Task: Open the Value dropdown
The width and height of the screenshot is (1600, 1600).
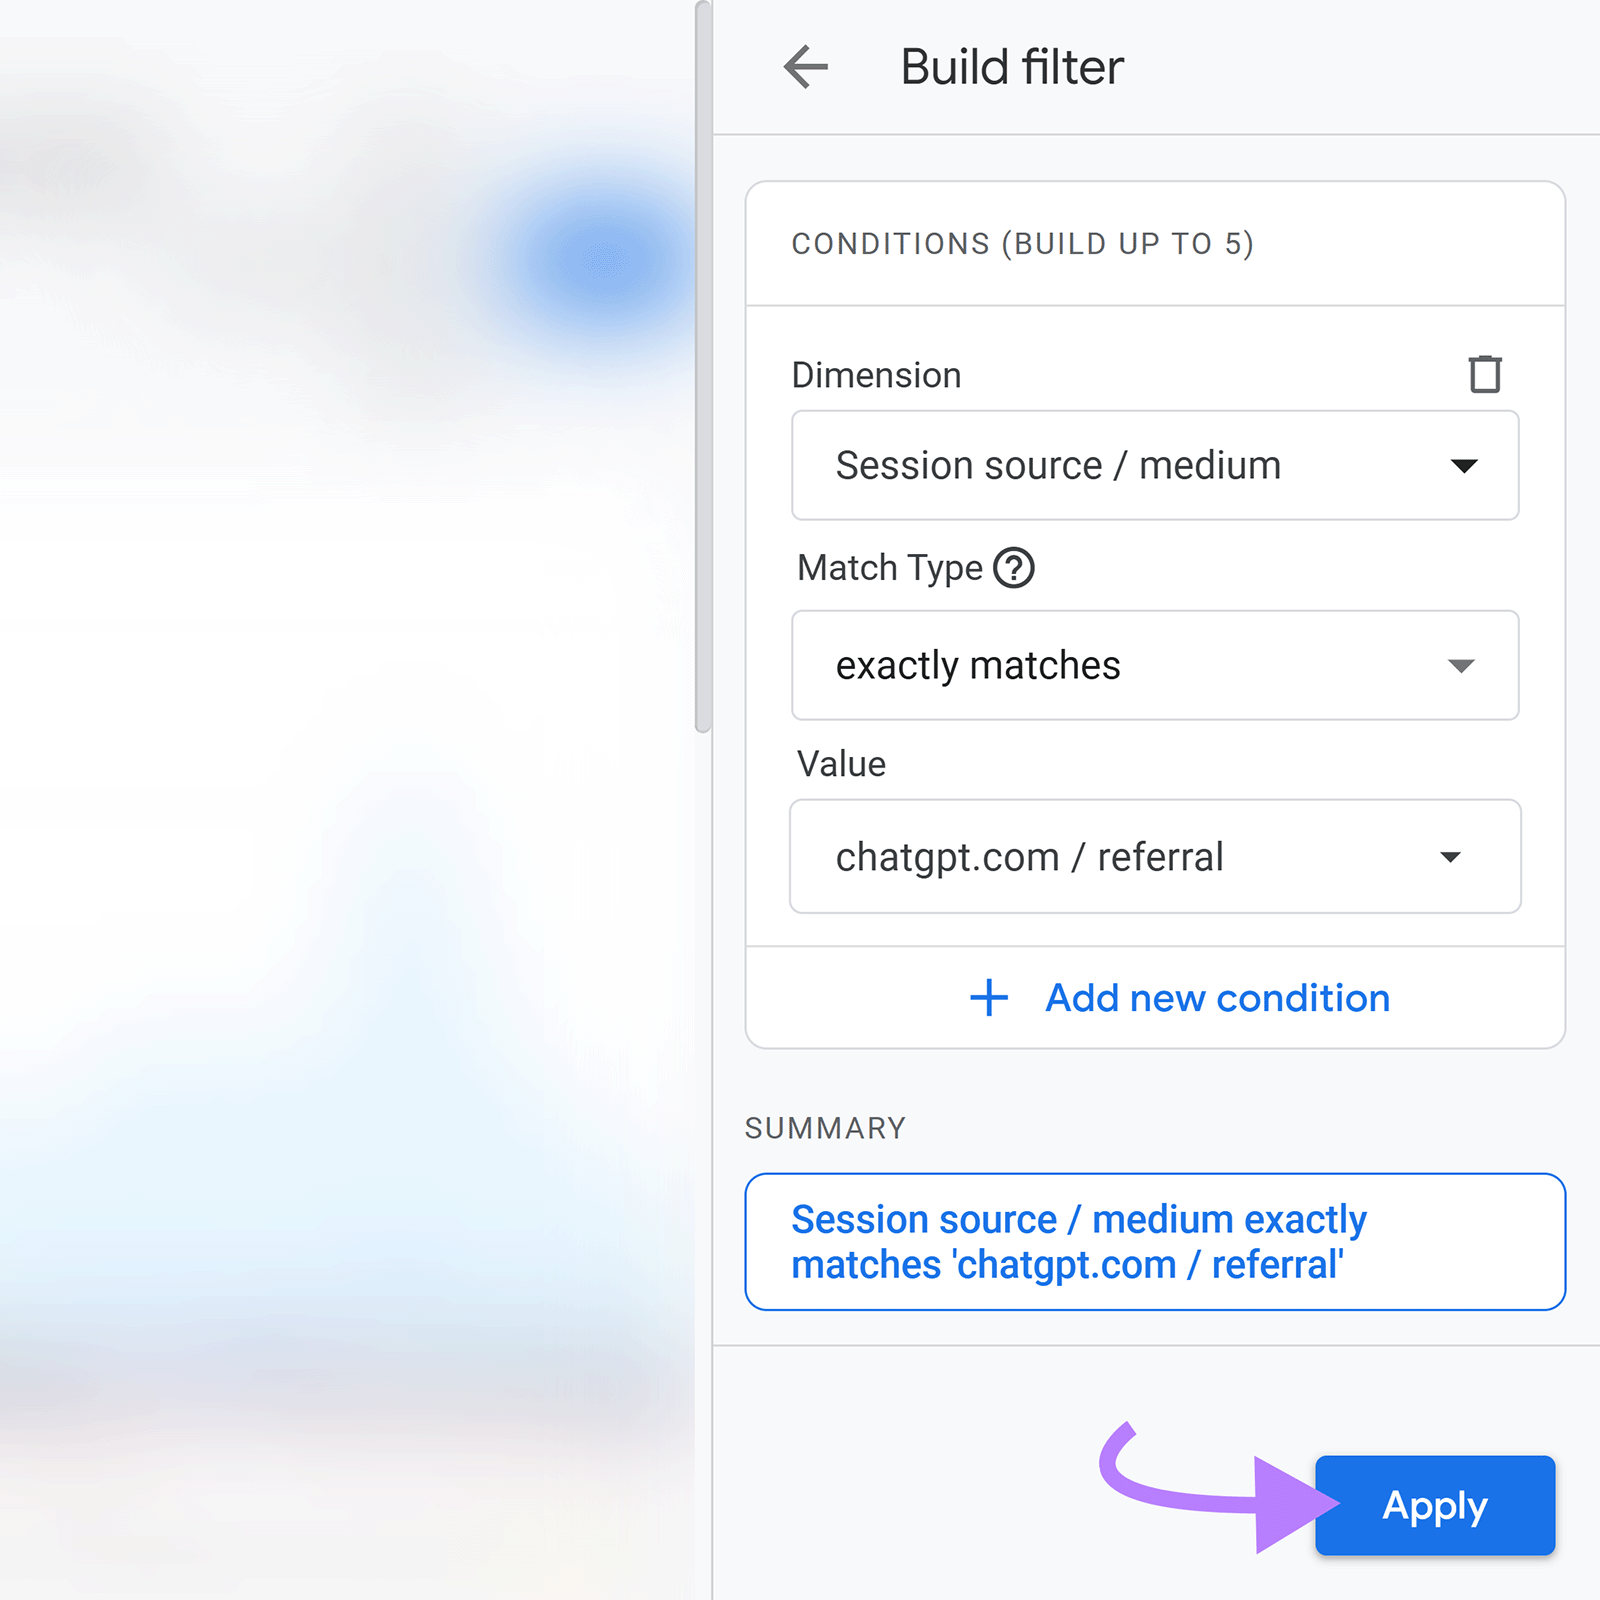Action: [1155, 857]
